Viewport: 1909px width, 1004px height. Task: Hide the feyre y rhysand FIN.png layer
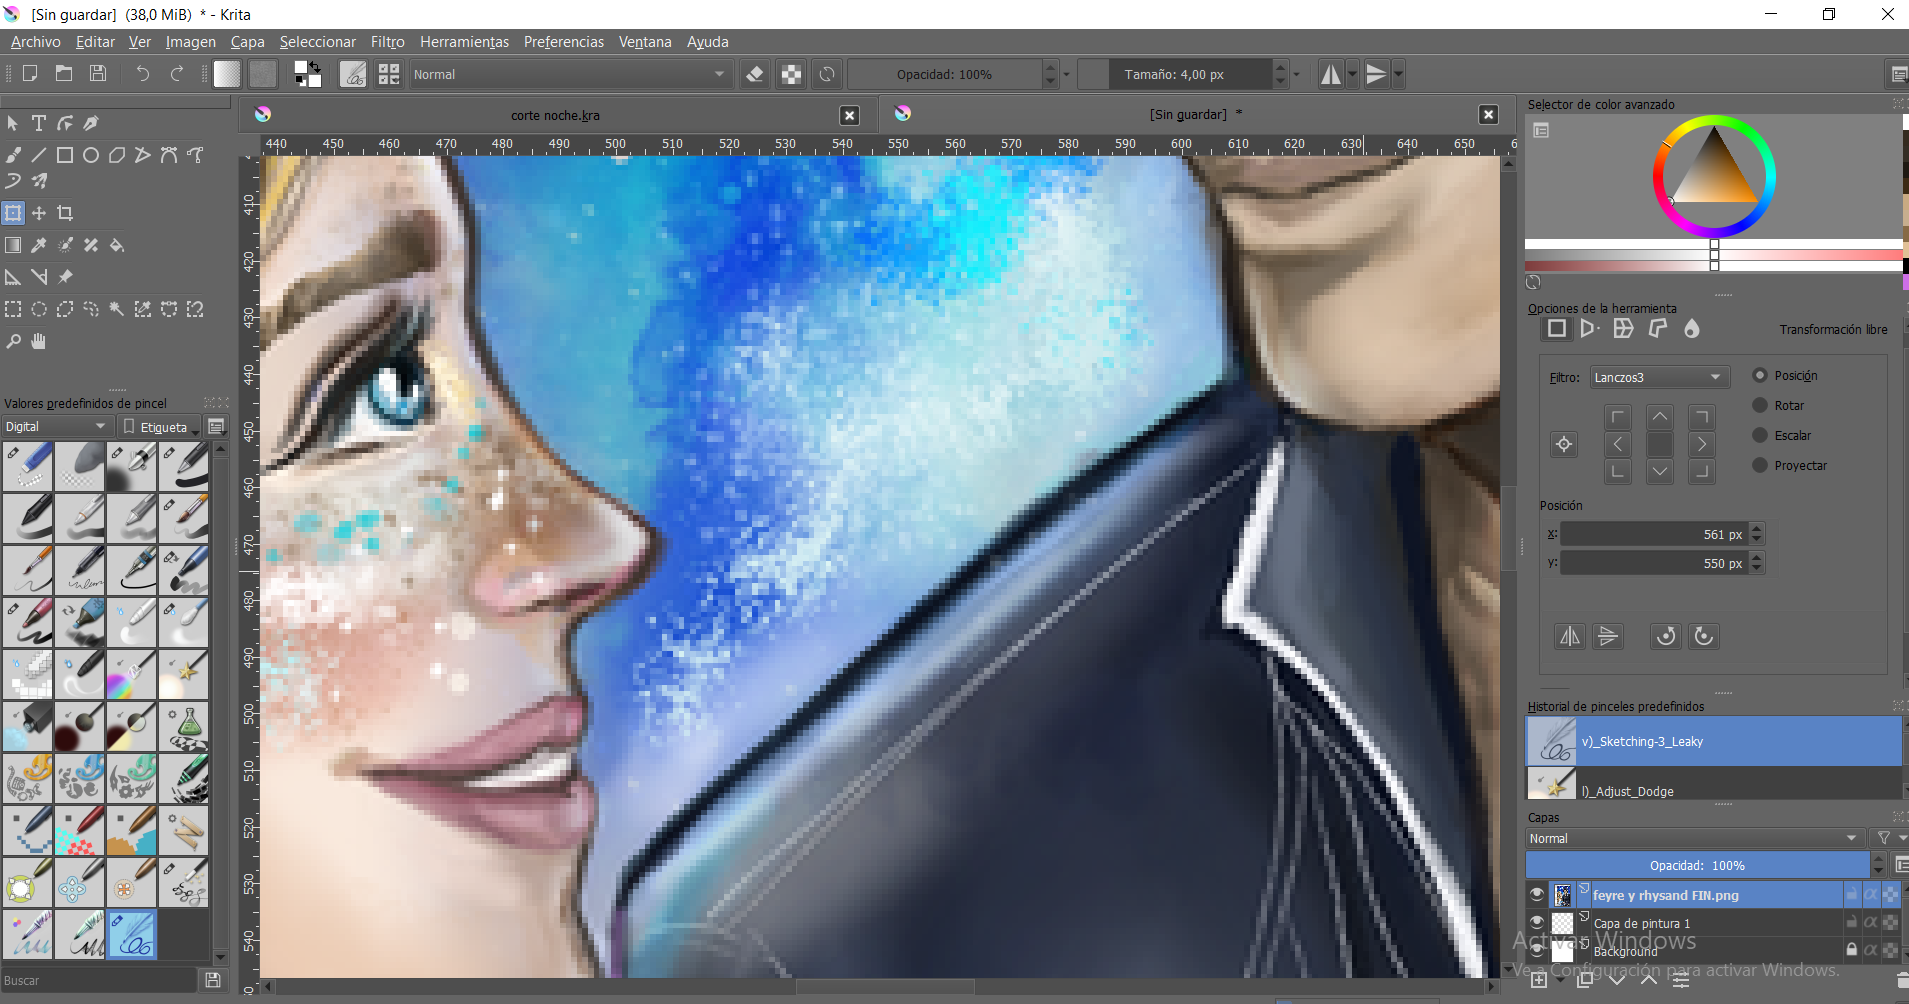point(1537,895)
